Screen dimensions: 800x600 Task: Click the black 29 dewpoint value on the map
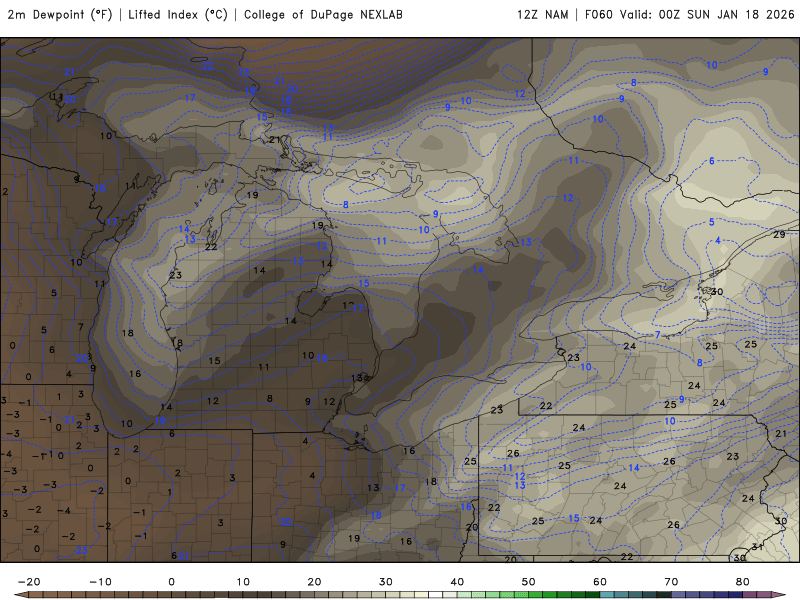(779, 235)
